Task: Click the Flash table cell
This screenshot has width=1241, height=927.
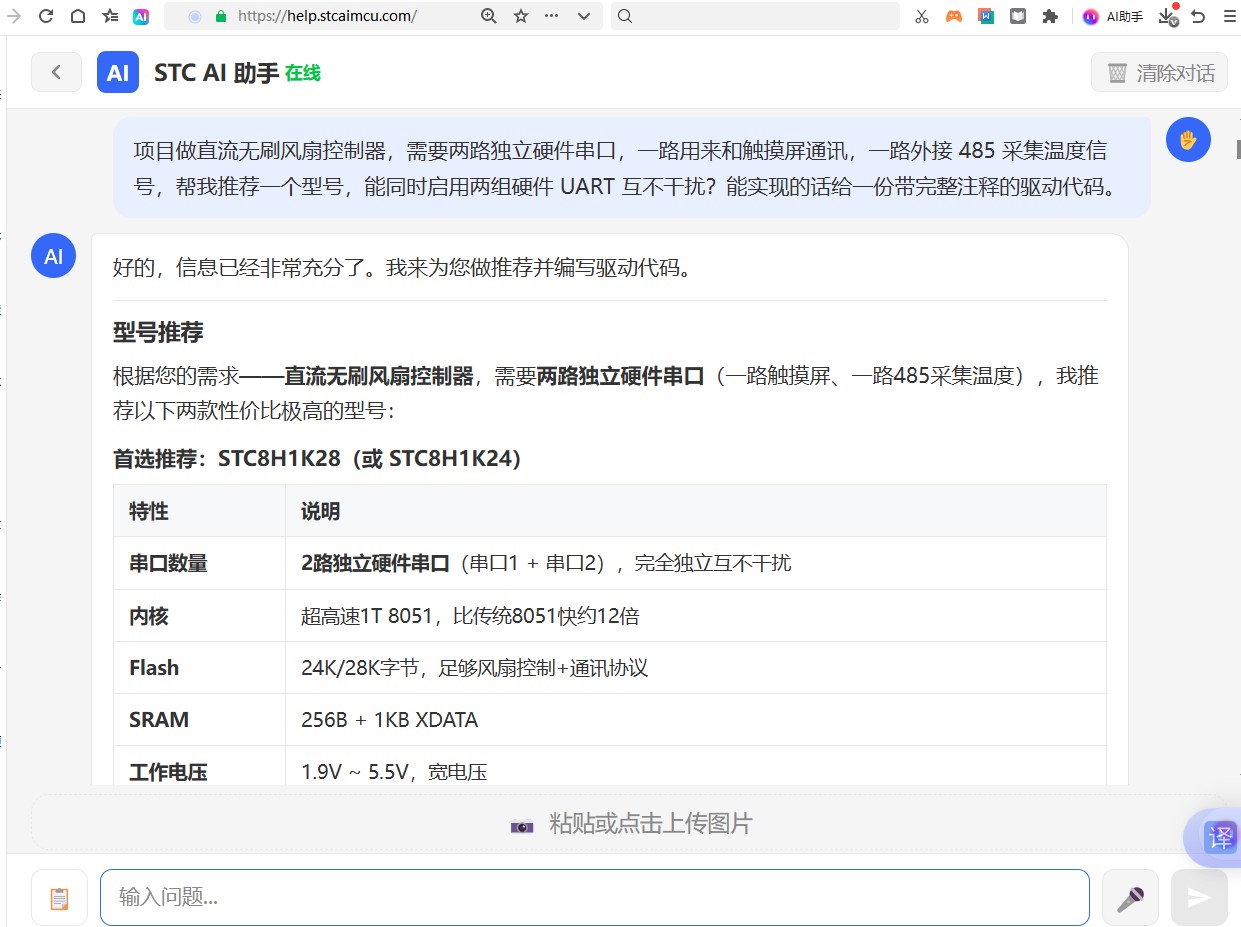Action: coord(199,668)
